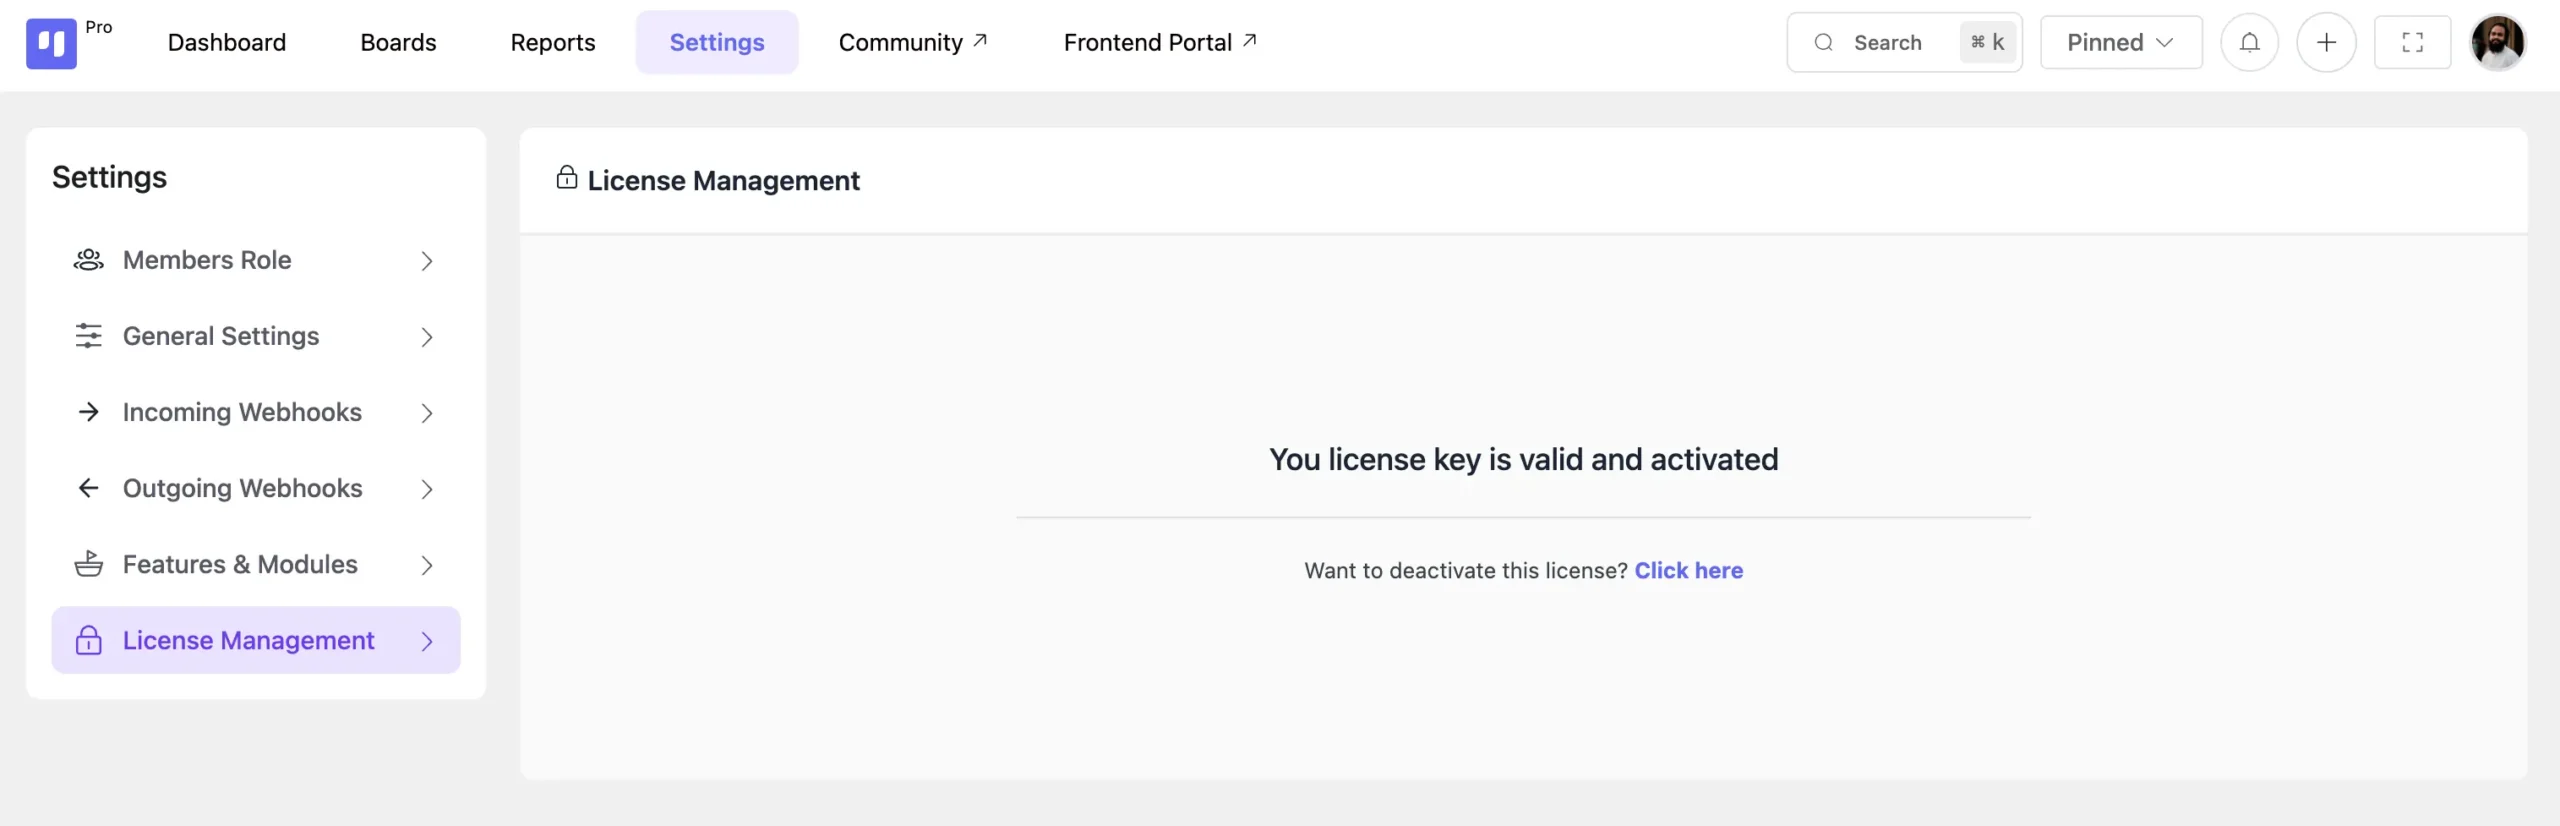Click the Features & Modules icon

click(x=88, y=564)
